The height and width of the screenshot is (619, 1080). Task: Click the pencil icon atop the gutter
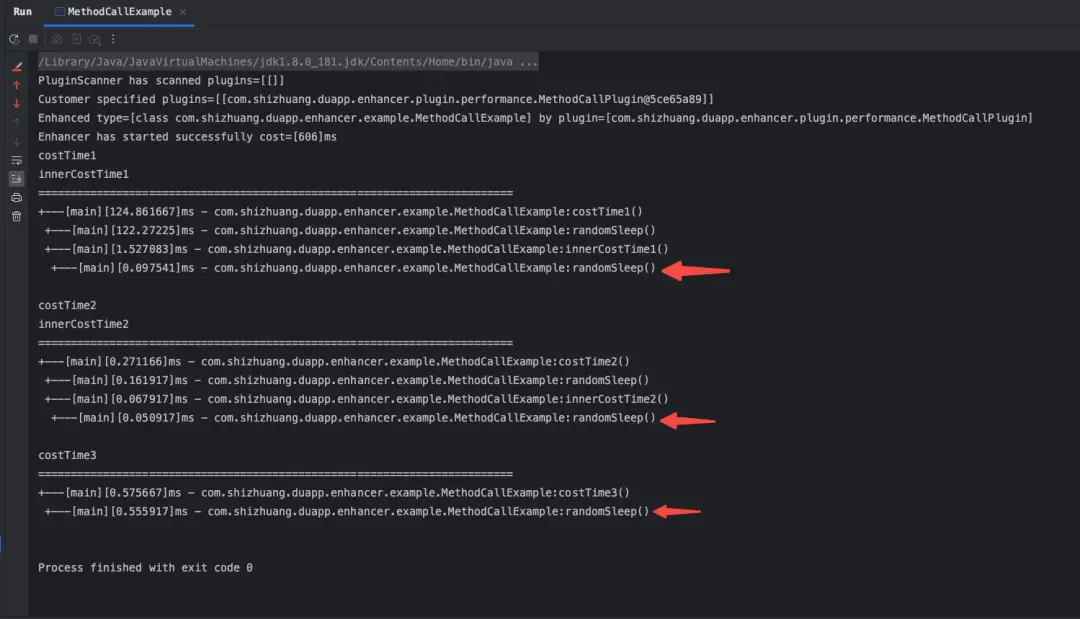16,67
